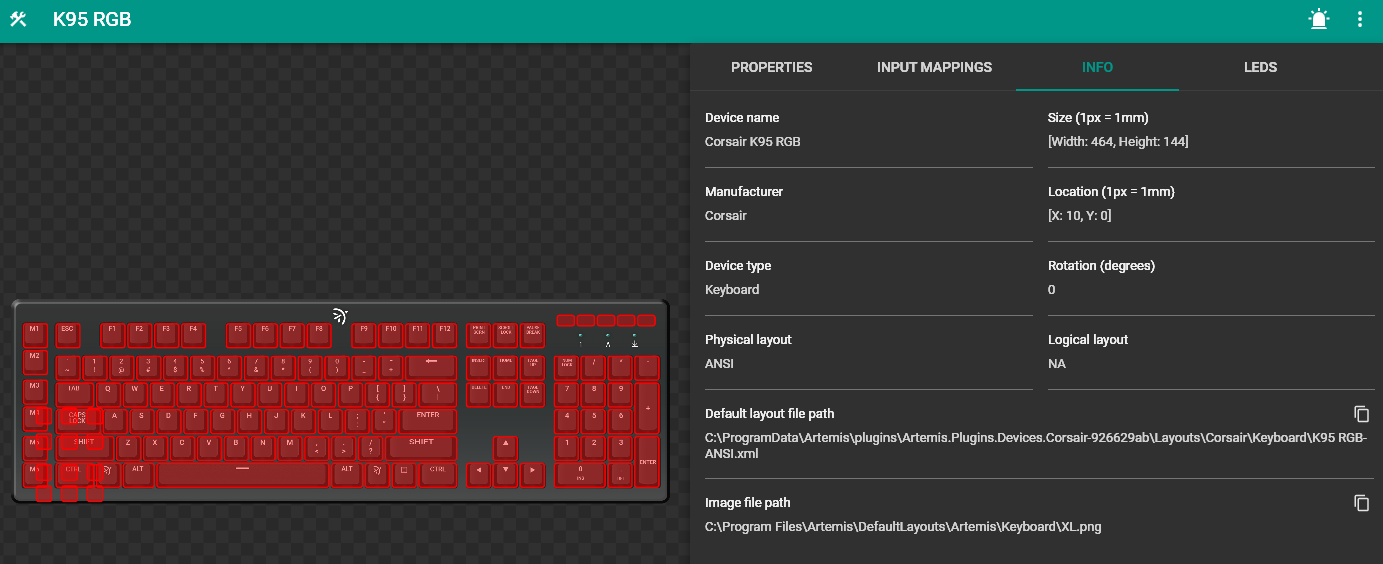1383x564 pixels.
Task: Select the numpad 5 key LED
Action: pyautogui.click(x=594, y=421)
